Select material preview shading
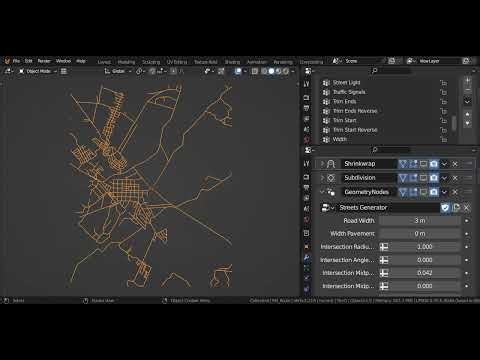This screenshot has height=360, width=480. point(279,71)
